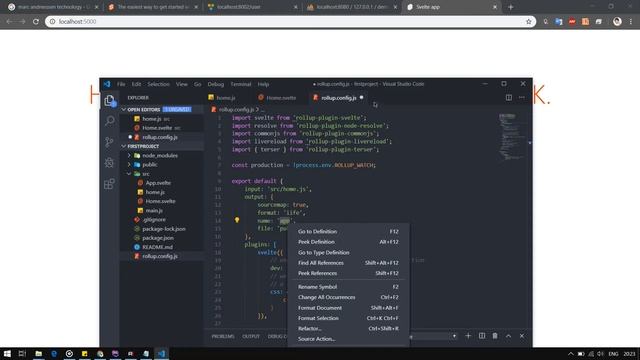This screenshot has width=640, height=360.
Task: Click the browser address bar
Action: pos(290,22)
